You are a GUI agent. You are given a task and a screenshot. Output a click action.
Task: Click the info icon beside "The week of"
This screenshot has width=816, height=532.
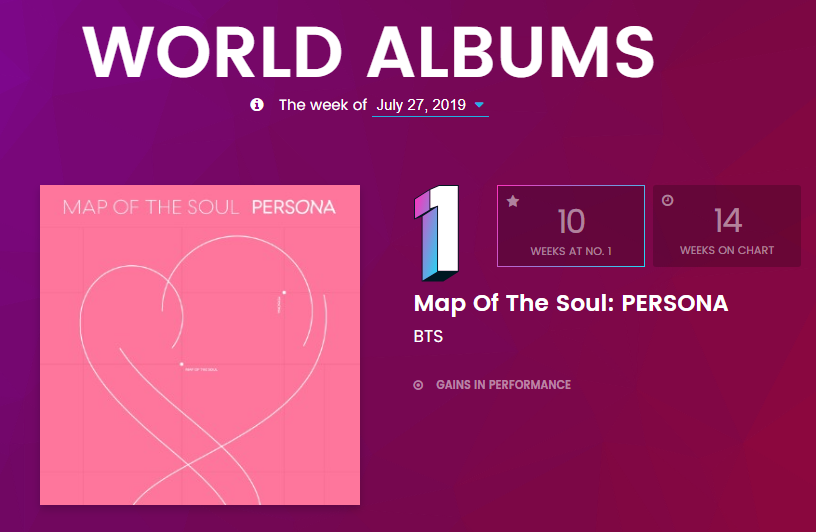point(257,104)
